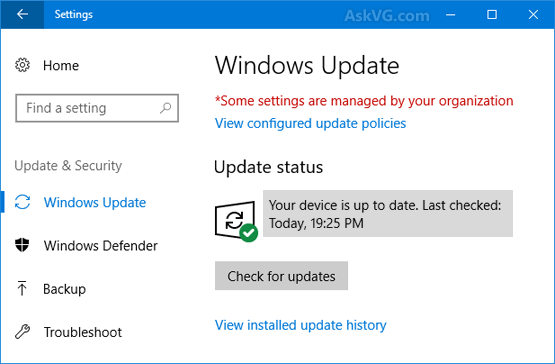
Task: Open the Home settings page
Action: [61, 66]
